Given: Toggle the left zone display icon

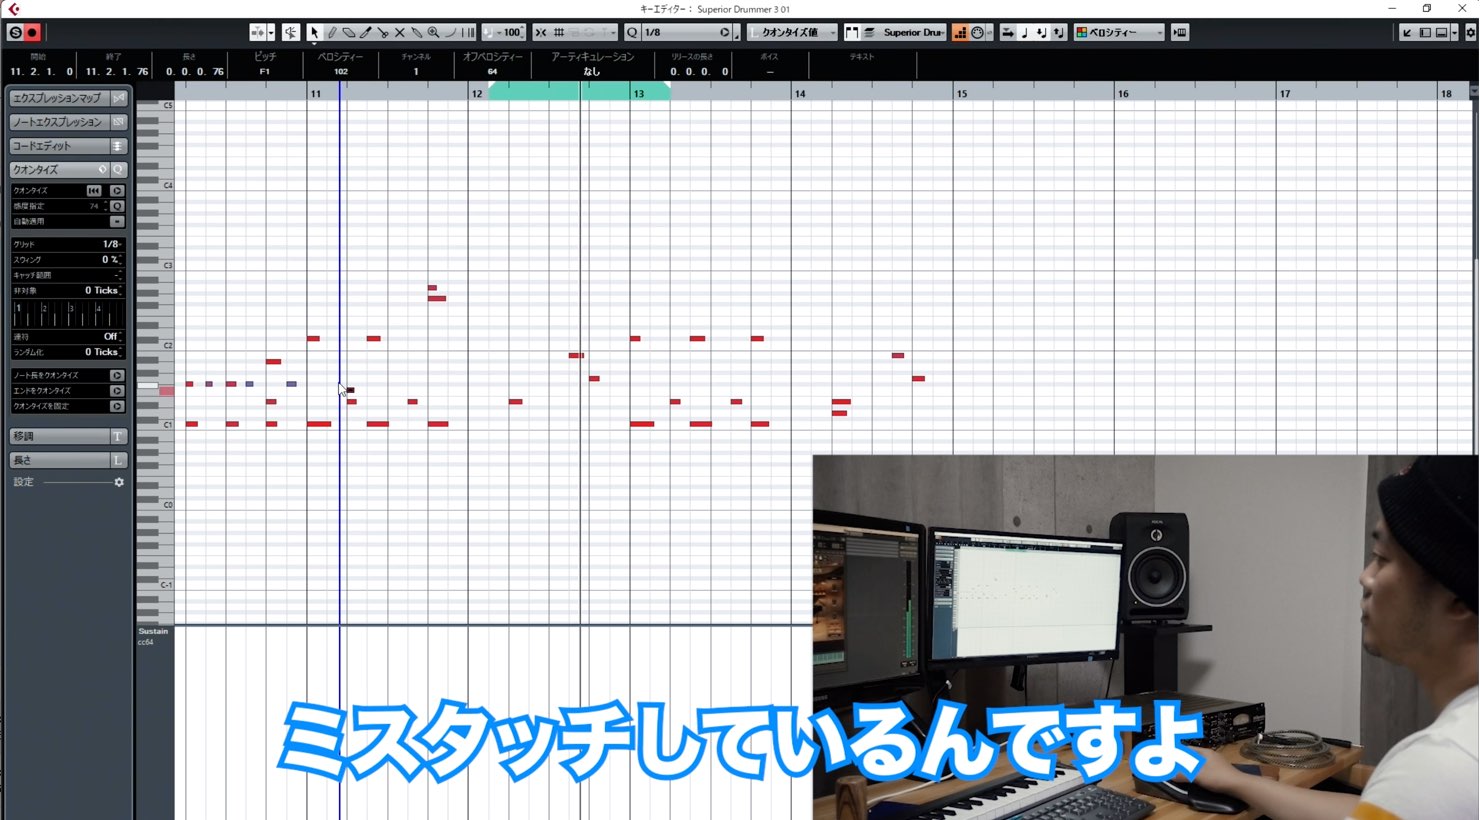Looking at the screenshot, I should (x=1425, y=32).
